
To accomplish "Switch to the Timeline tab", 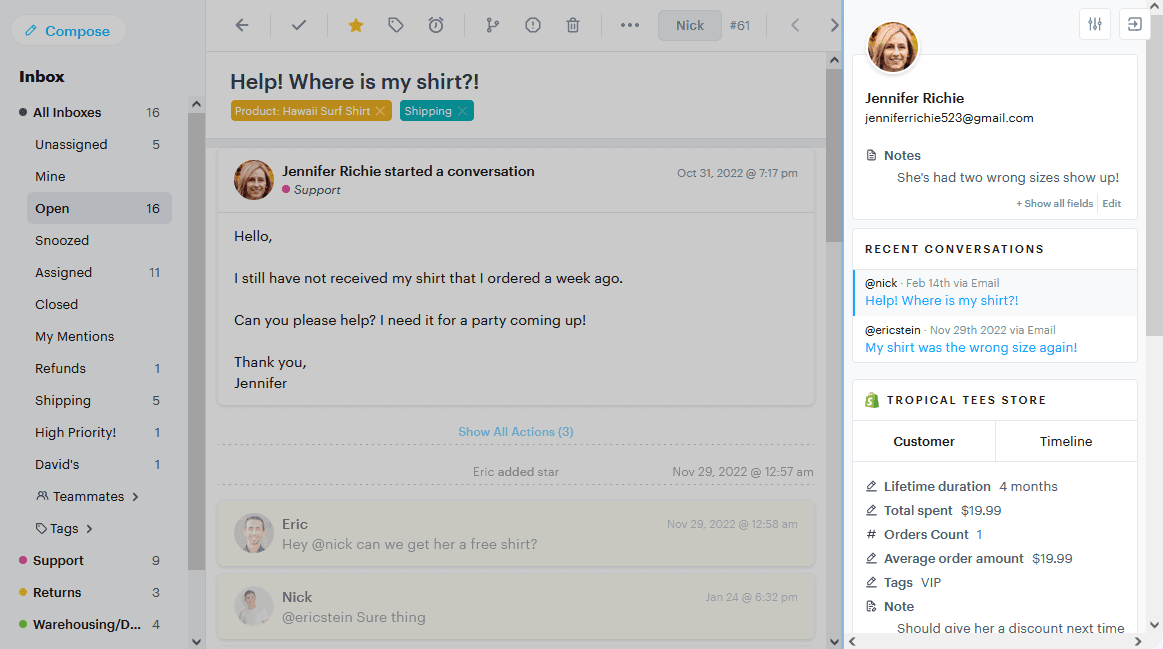I will click(1065, 441).
